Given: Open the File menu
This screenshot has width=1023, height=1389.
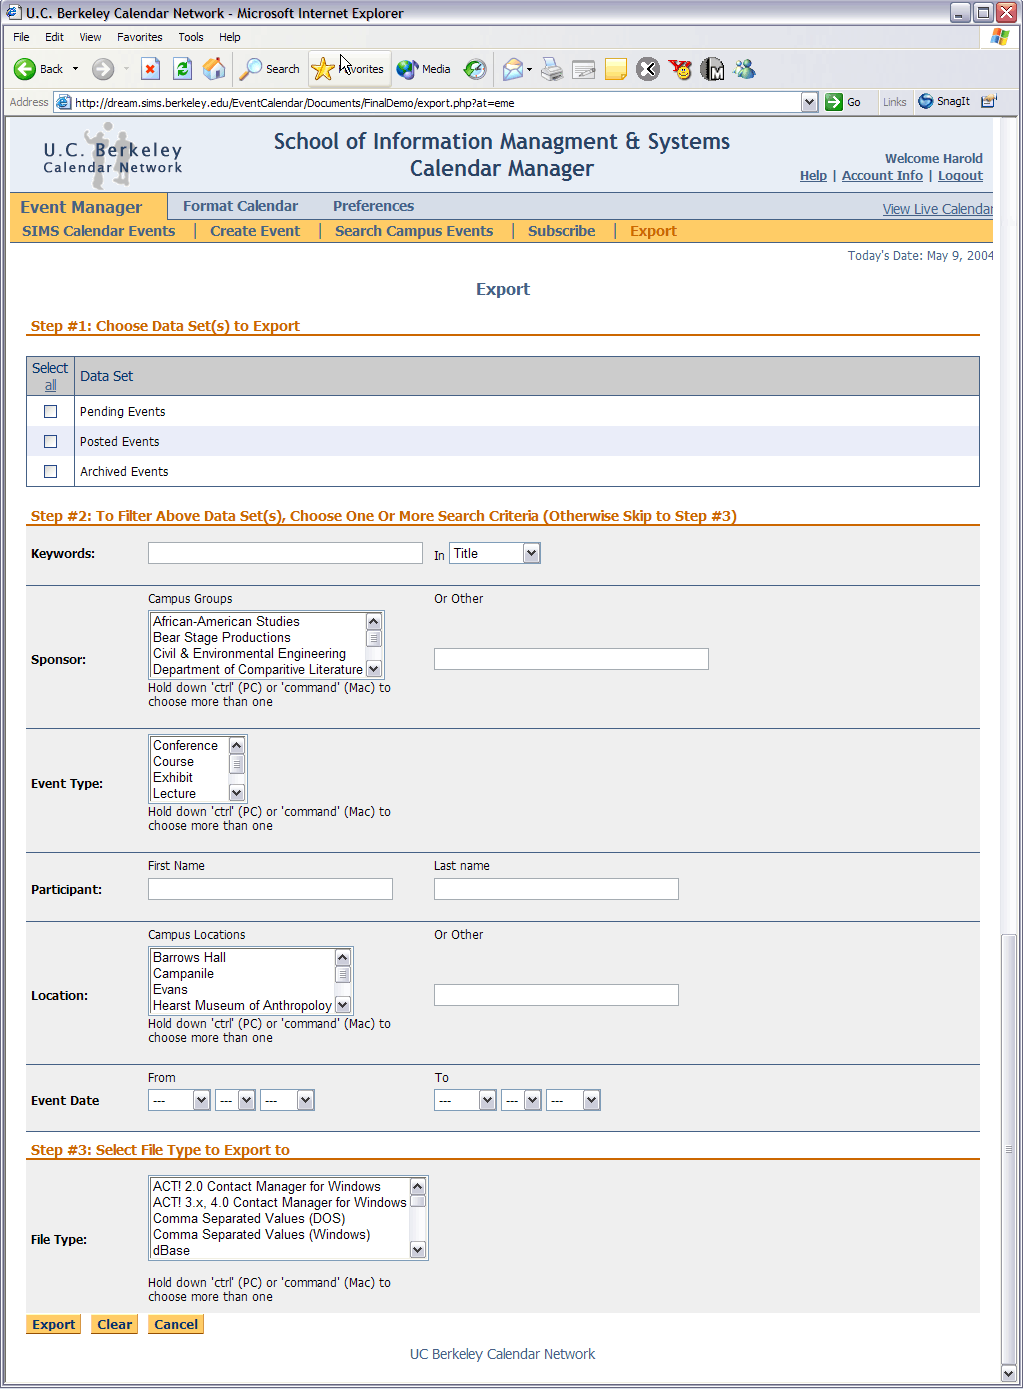Looking at the screenshot, I should (21, 37).
